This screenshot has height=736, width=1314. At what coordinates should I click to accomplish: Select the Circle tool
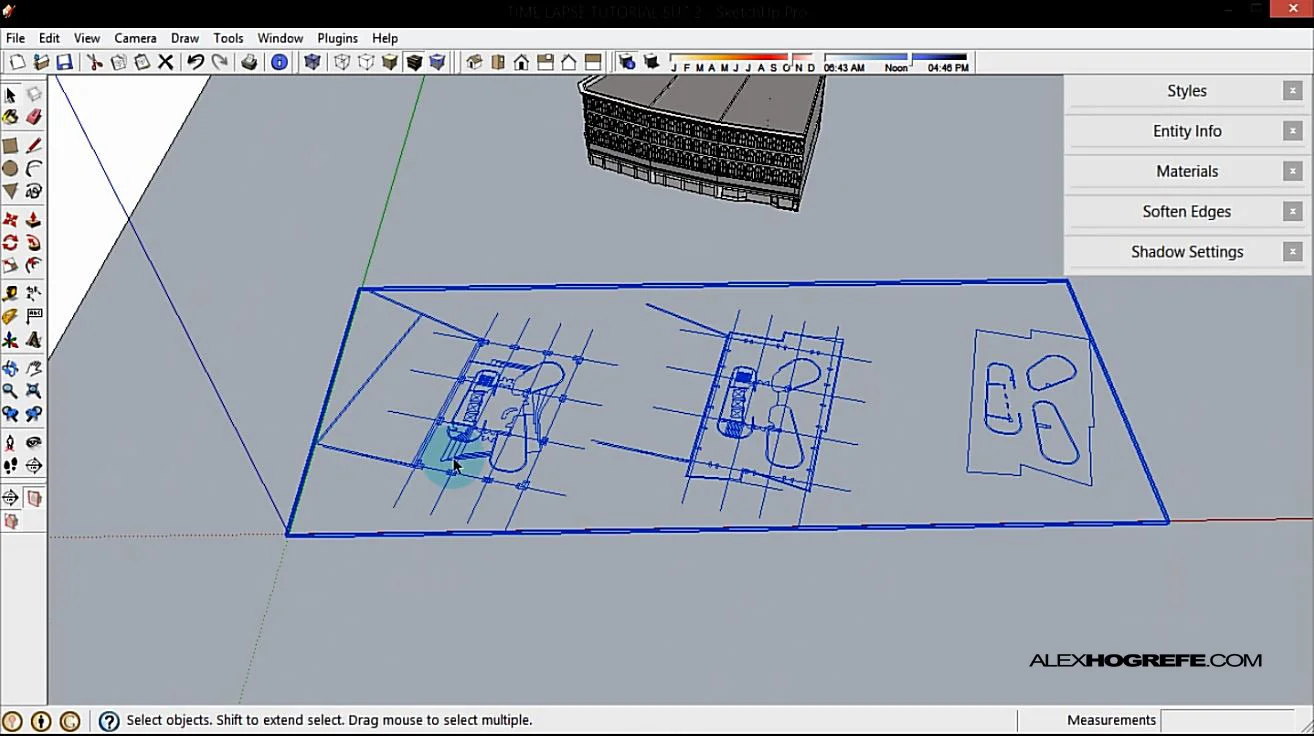10,168
